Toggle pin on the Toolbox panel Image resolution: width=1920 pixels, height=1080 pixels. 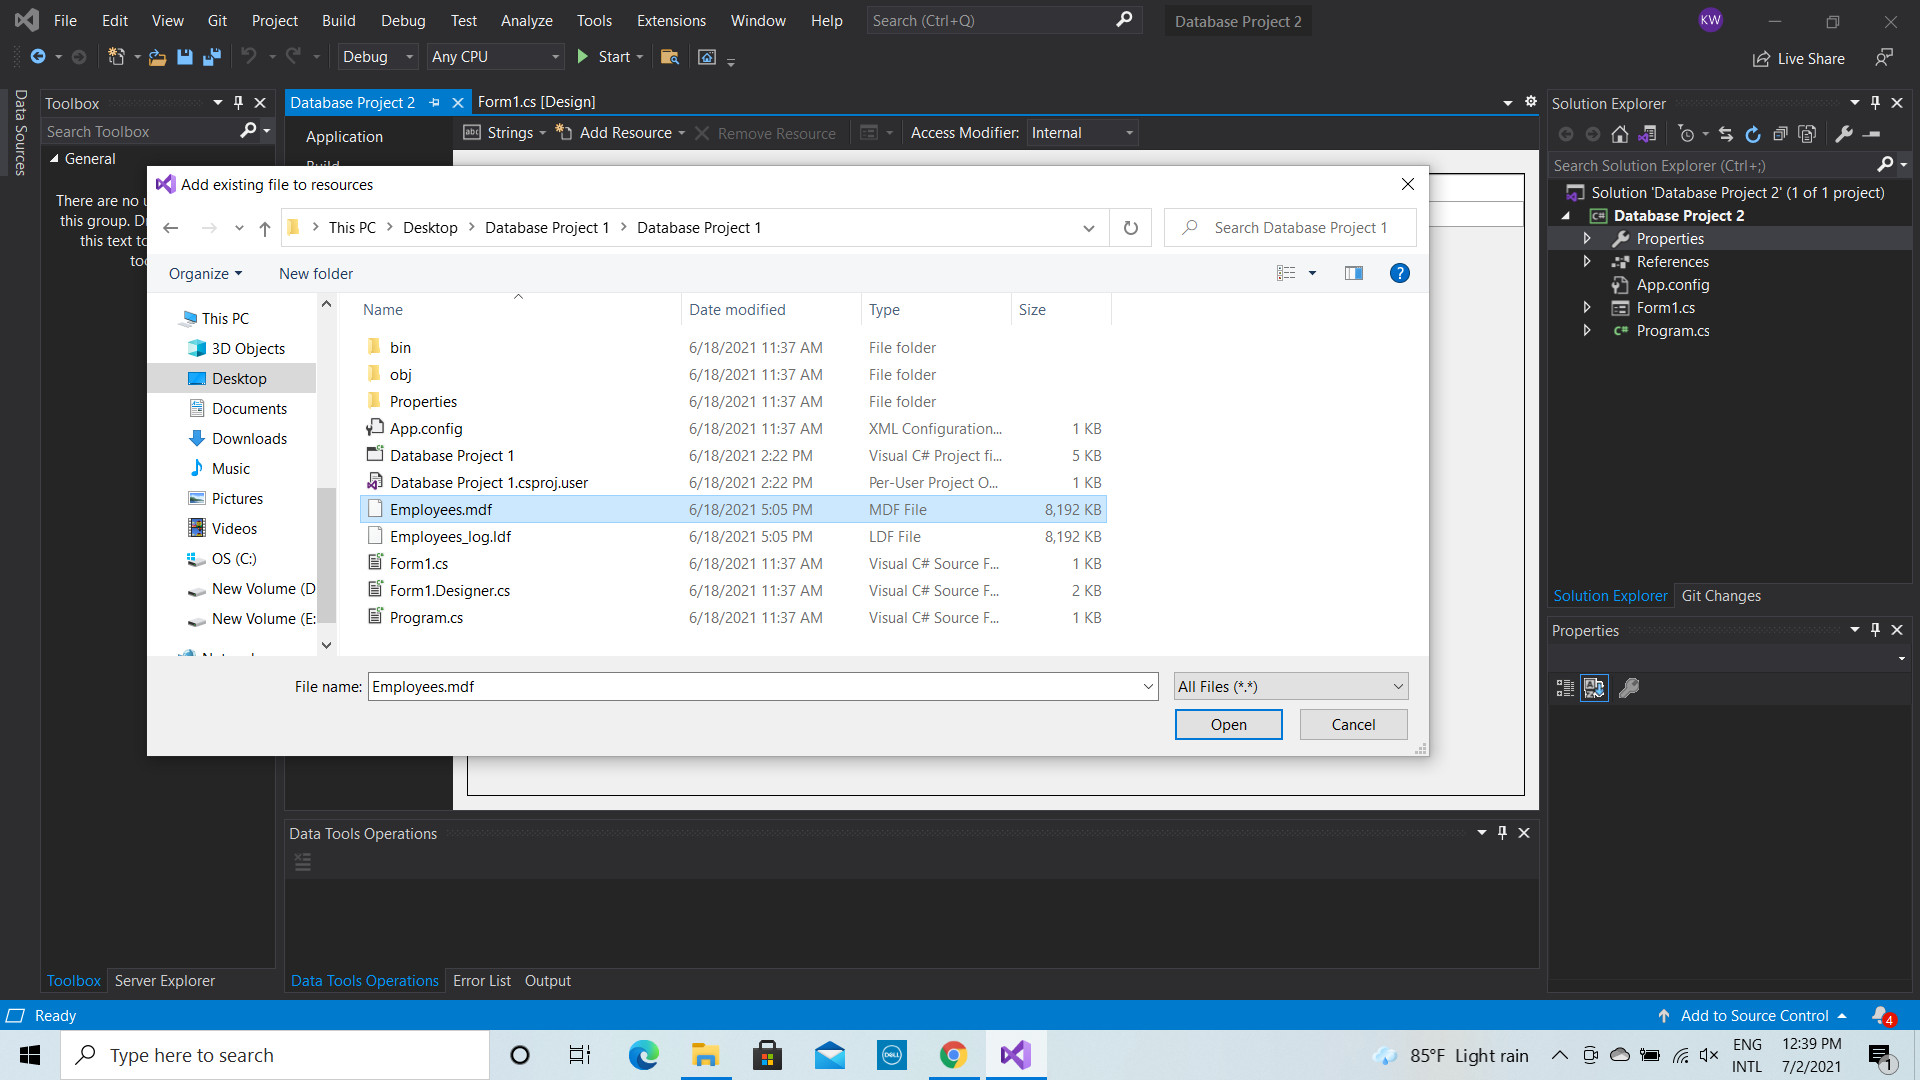pos(238,103)
